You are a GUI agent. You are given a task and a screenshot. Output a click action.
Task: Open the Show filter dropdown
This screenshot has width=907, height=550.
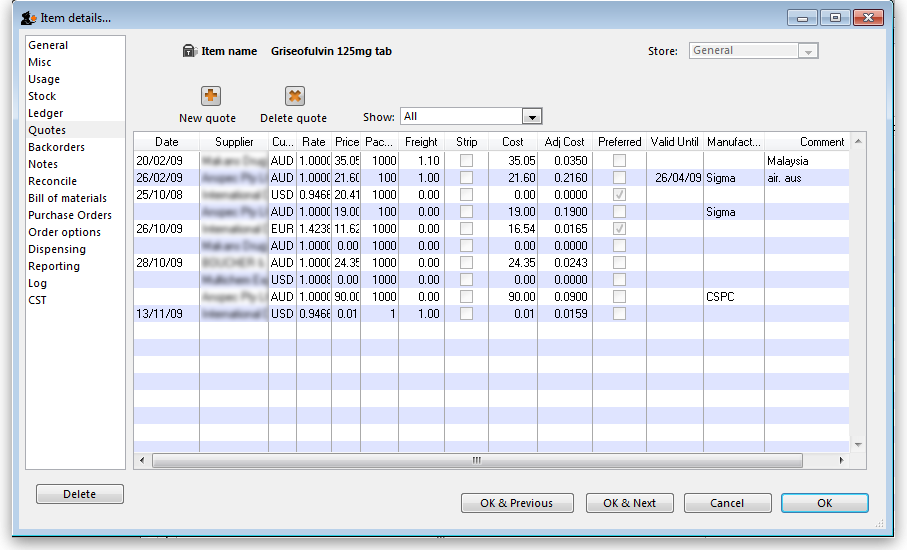[532, 117]
